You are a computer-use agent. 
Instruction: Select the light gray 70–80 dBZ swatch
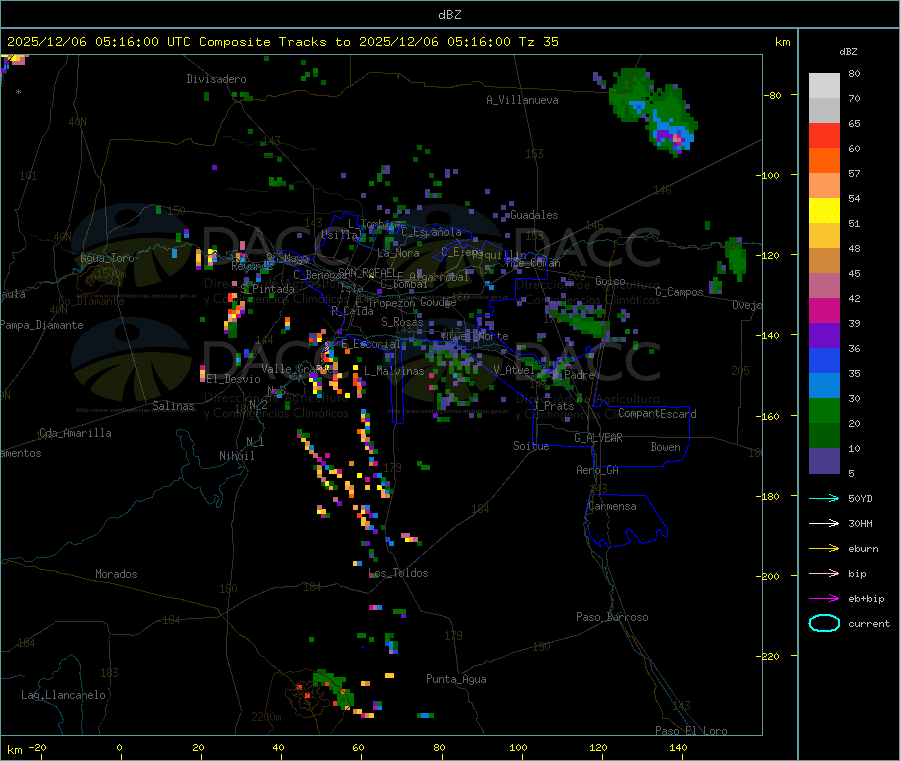[x=824, y=86]
